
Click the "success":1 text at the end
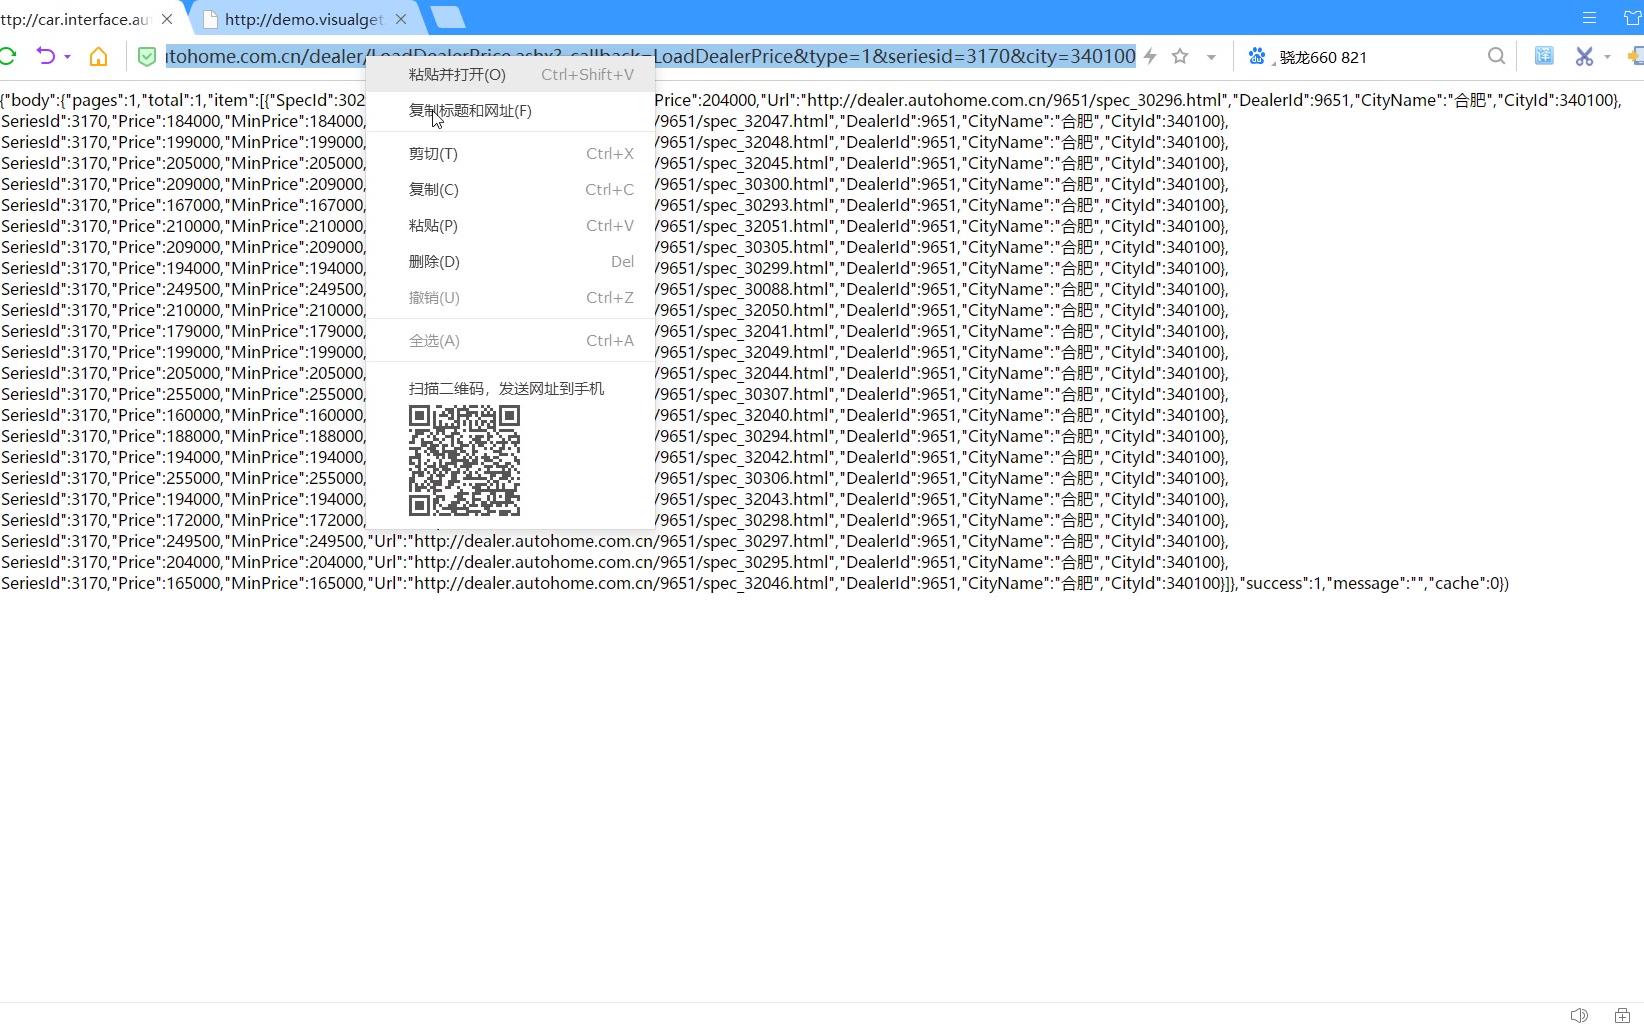(x=1282, y=584)
